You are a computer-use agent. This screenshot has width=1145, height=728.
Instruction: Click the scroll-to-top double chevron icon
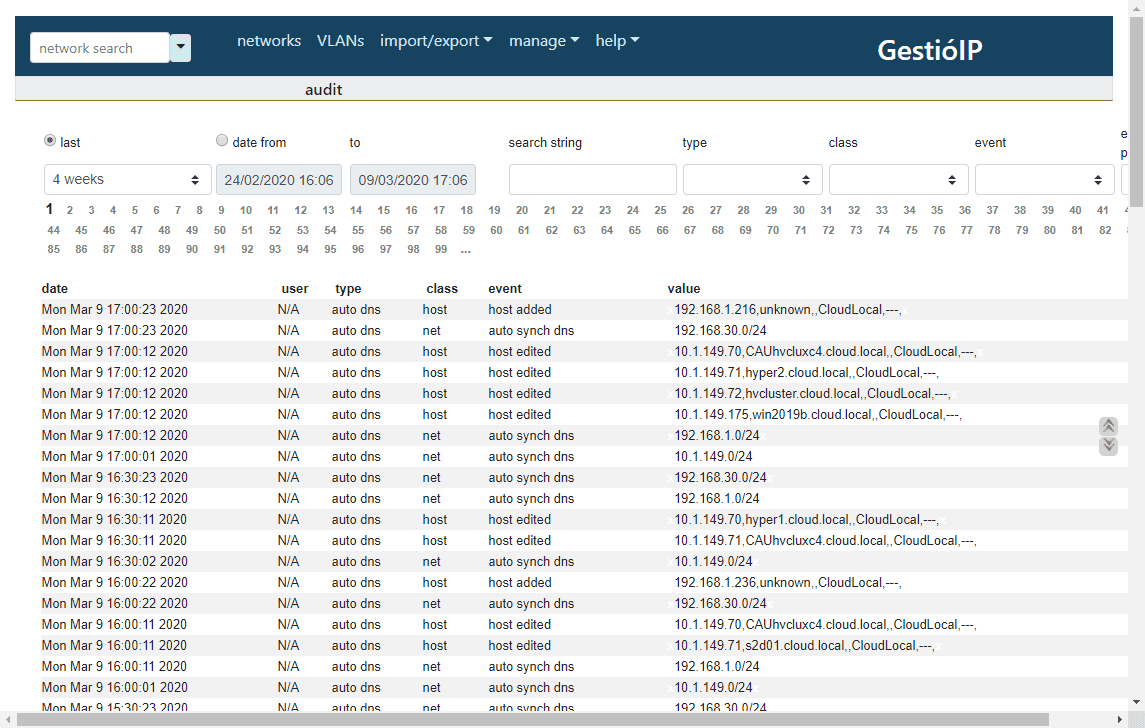(1108, 426)
